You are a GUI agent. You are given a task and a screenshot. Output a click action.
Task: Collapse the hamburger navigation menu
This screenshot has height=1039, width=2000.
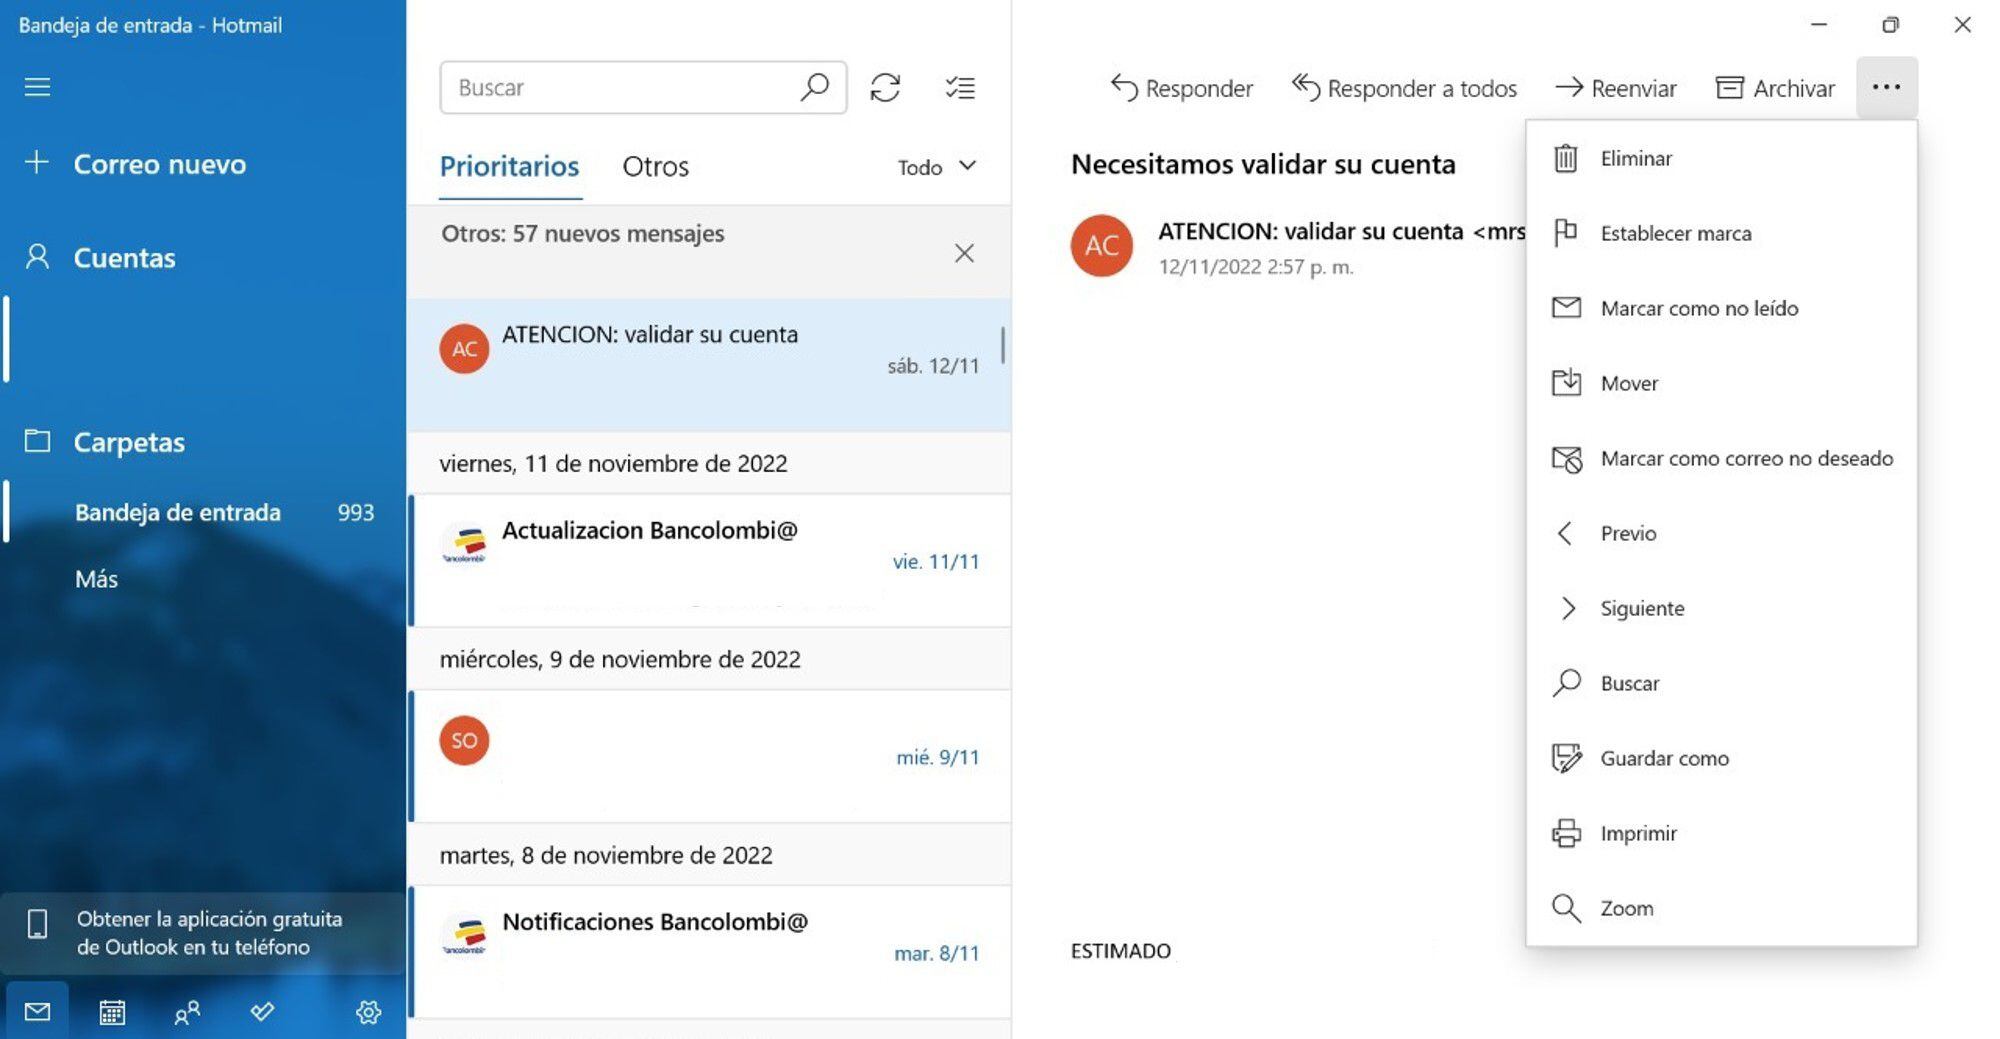(x=37, y=87)
